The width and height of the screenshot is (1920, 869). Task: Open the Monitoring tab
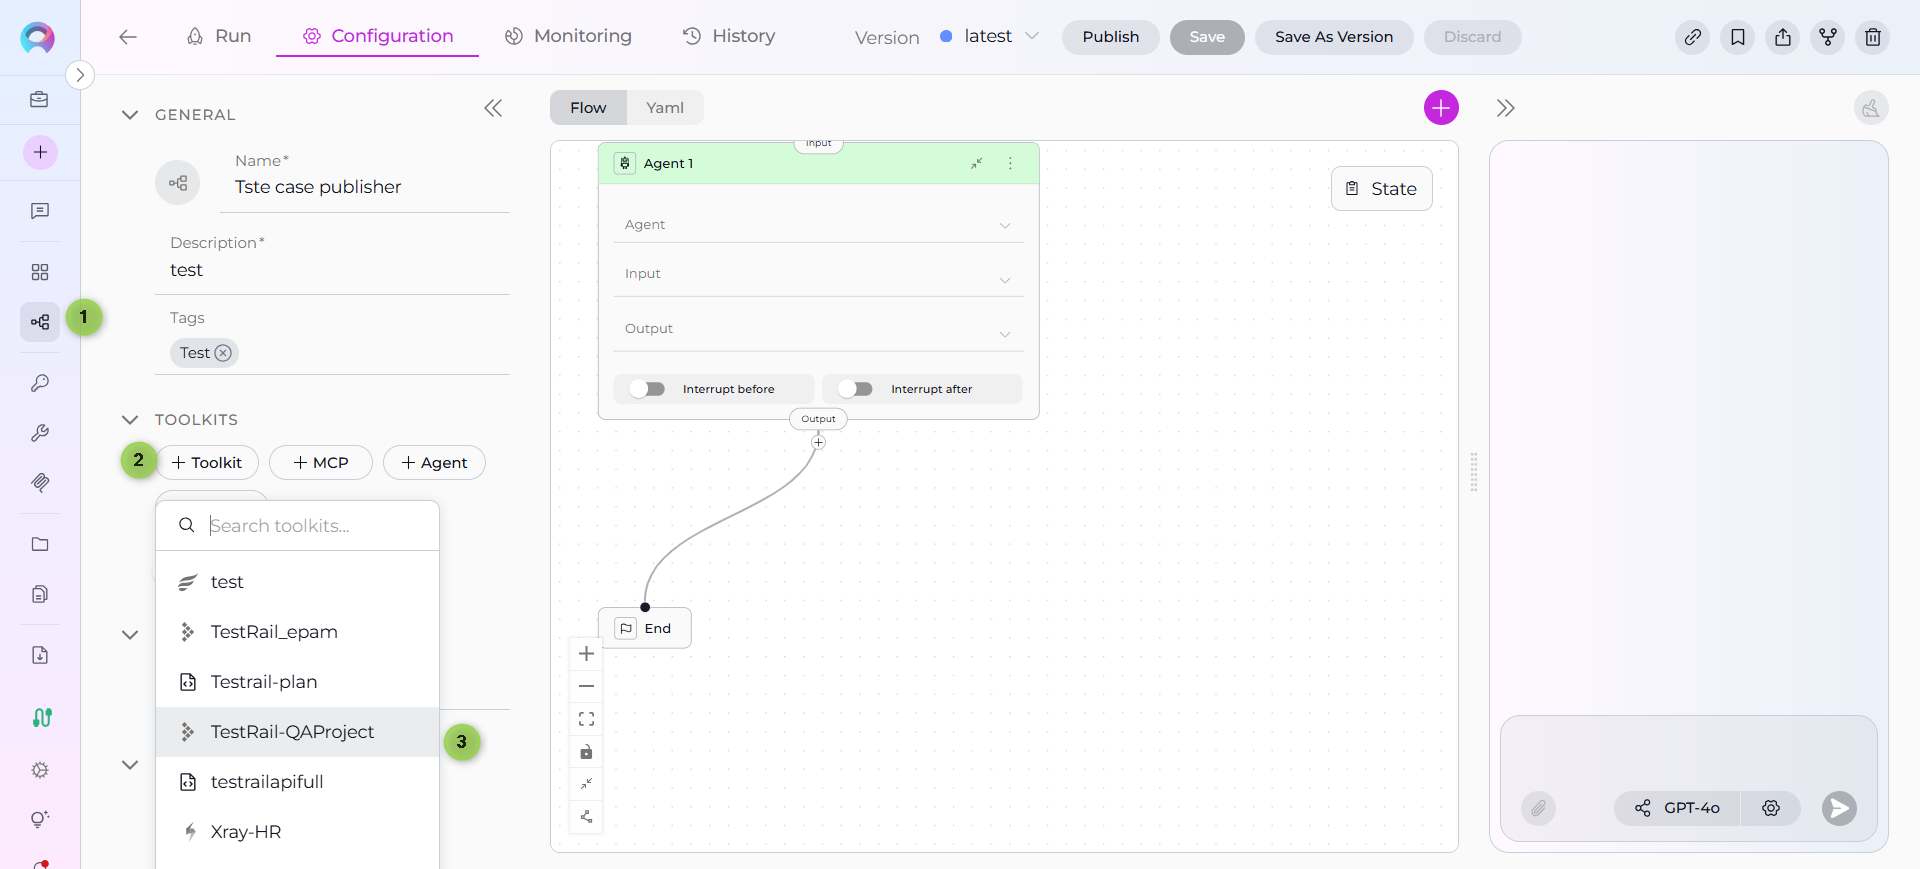[x=568, y=37]
